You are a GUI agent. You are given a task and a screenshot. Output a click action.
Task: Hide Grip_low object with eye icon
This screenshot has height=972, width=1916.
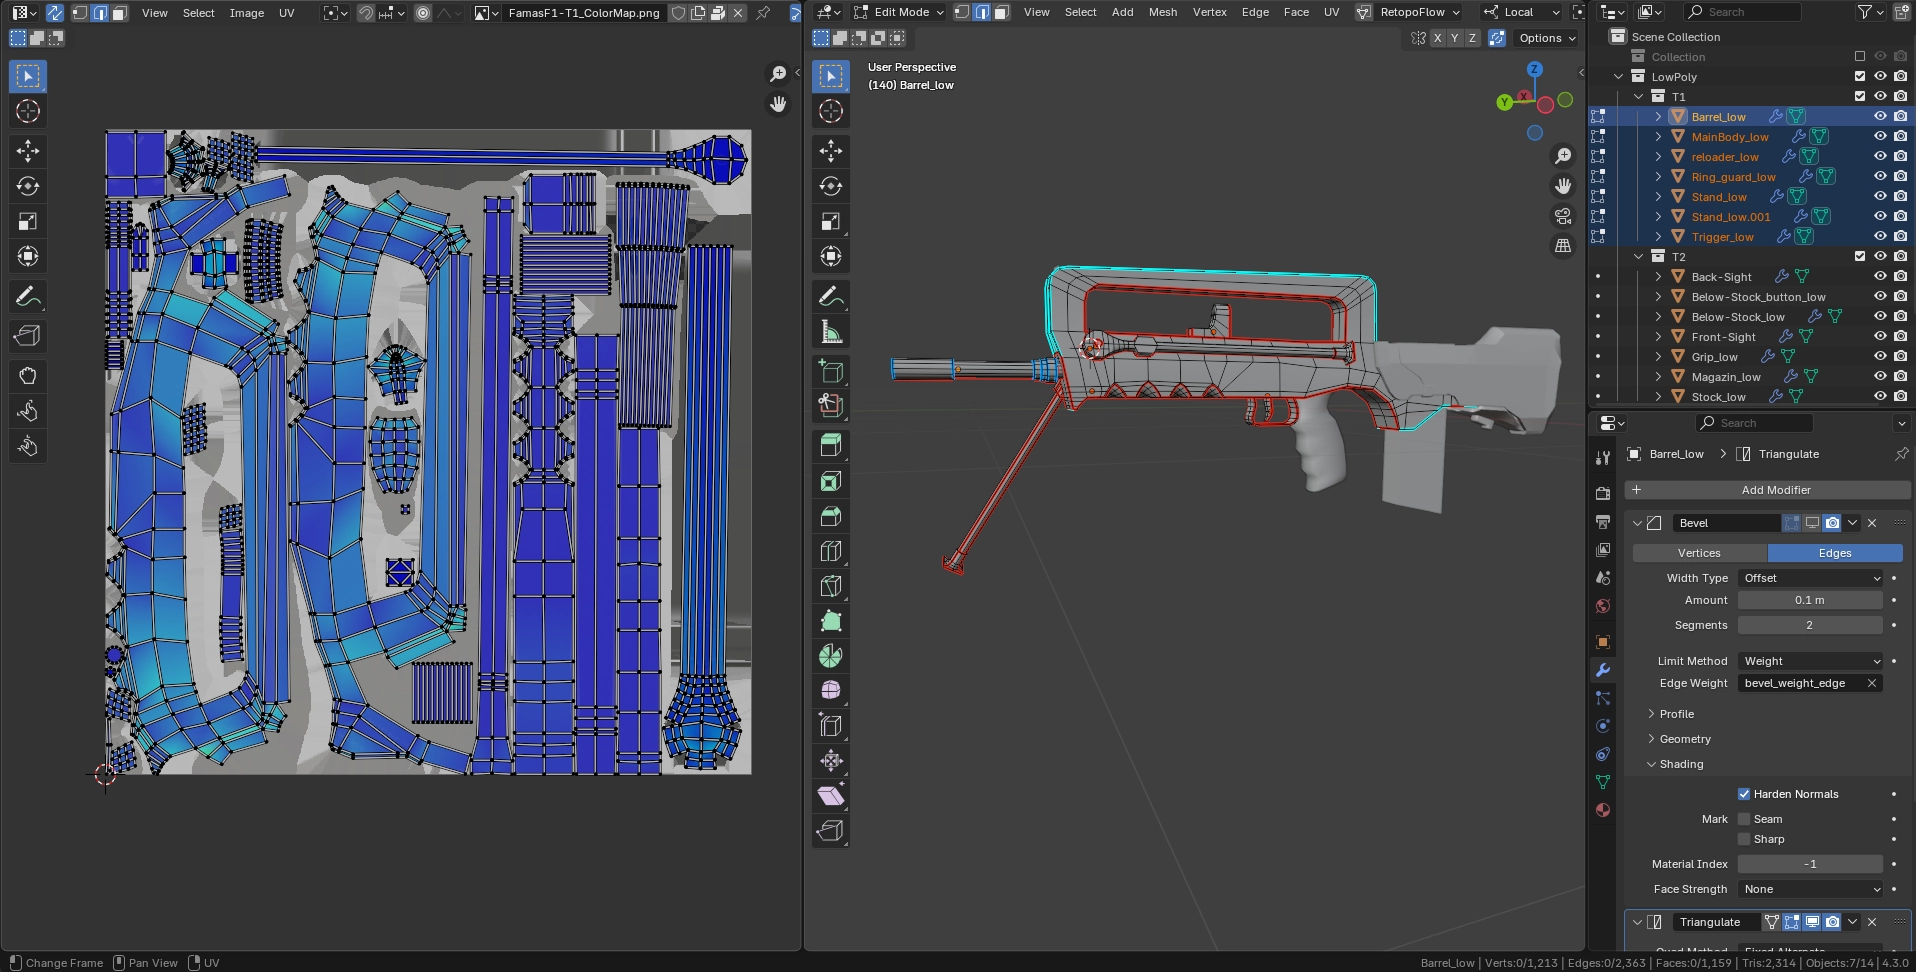pos(1880,357)
